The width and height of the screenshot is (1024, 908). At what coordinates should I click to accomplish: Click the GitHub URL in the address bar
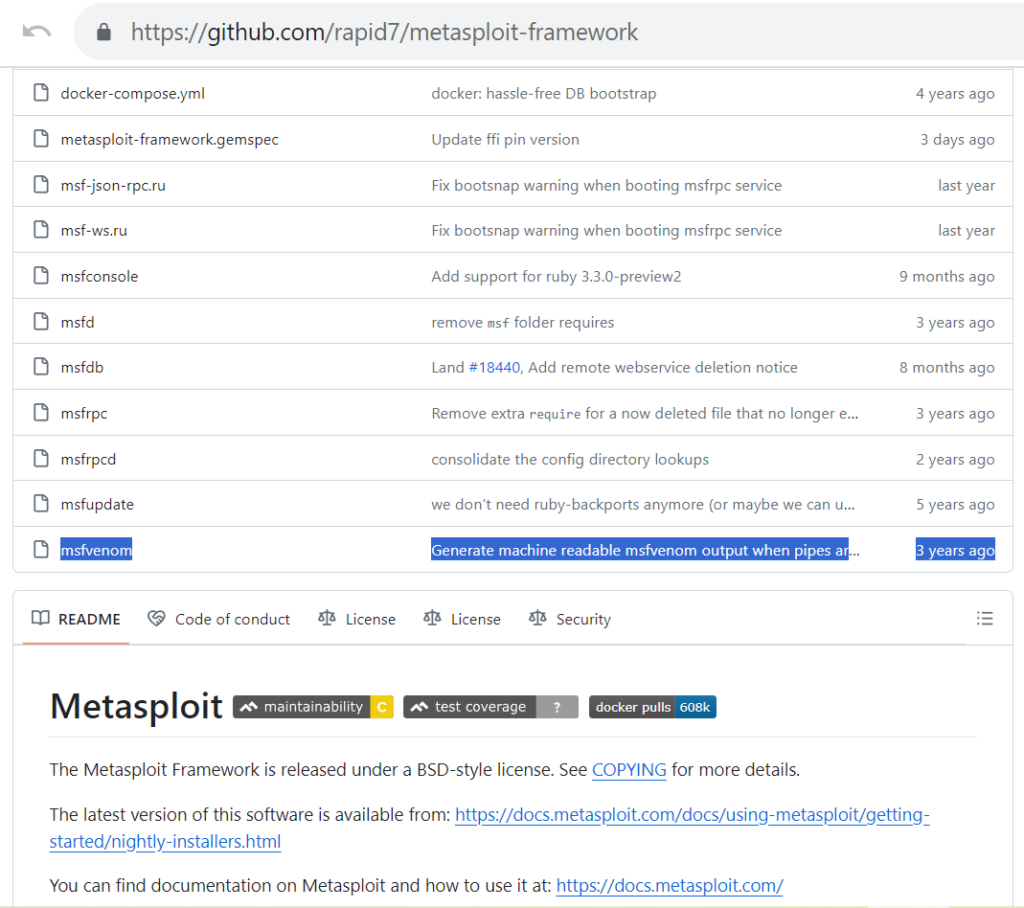click(x=384, y=32)
